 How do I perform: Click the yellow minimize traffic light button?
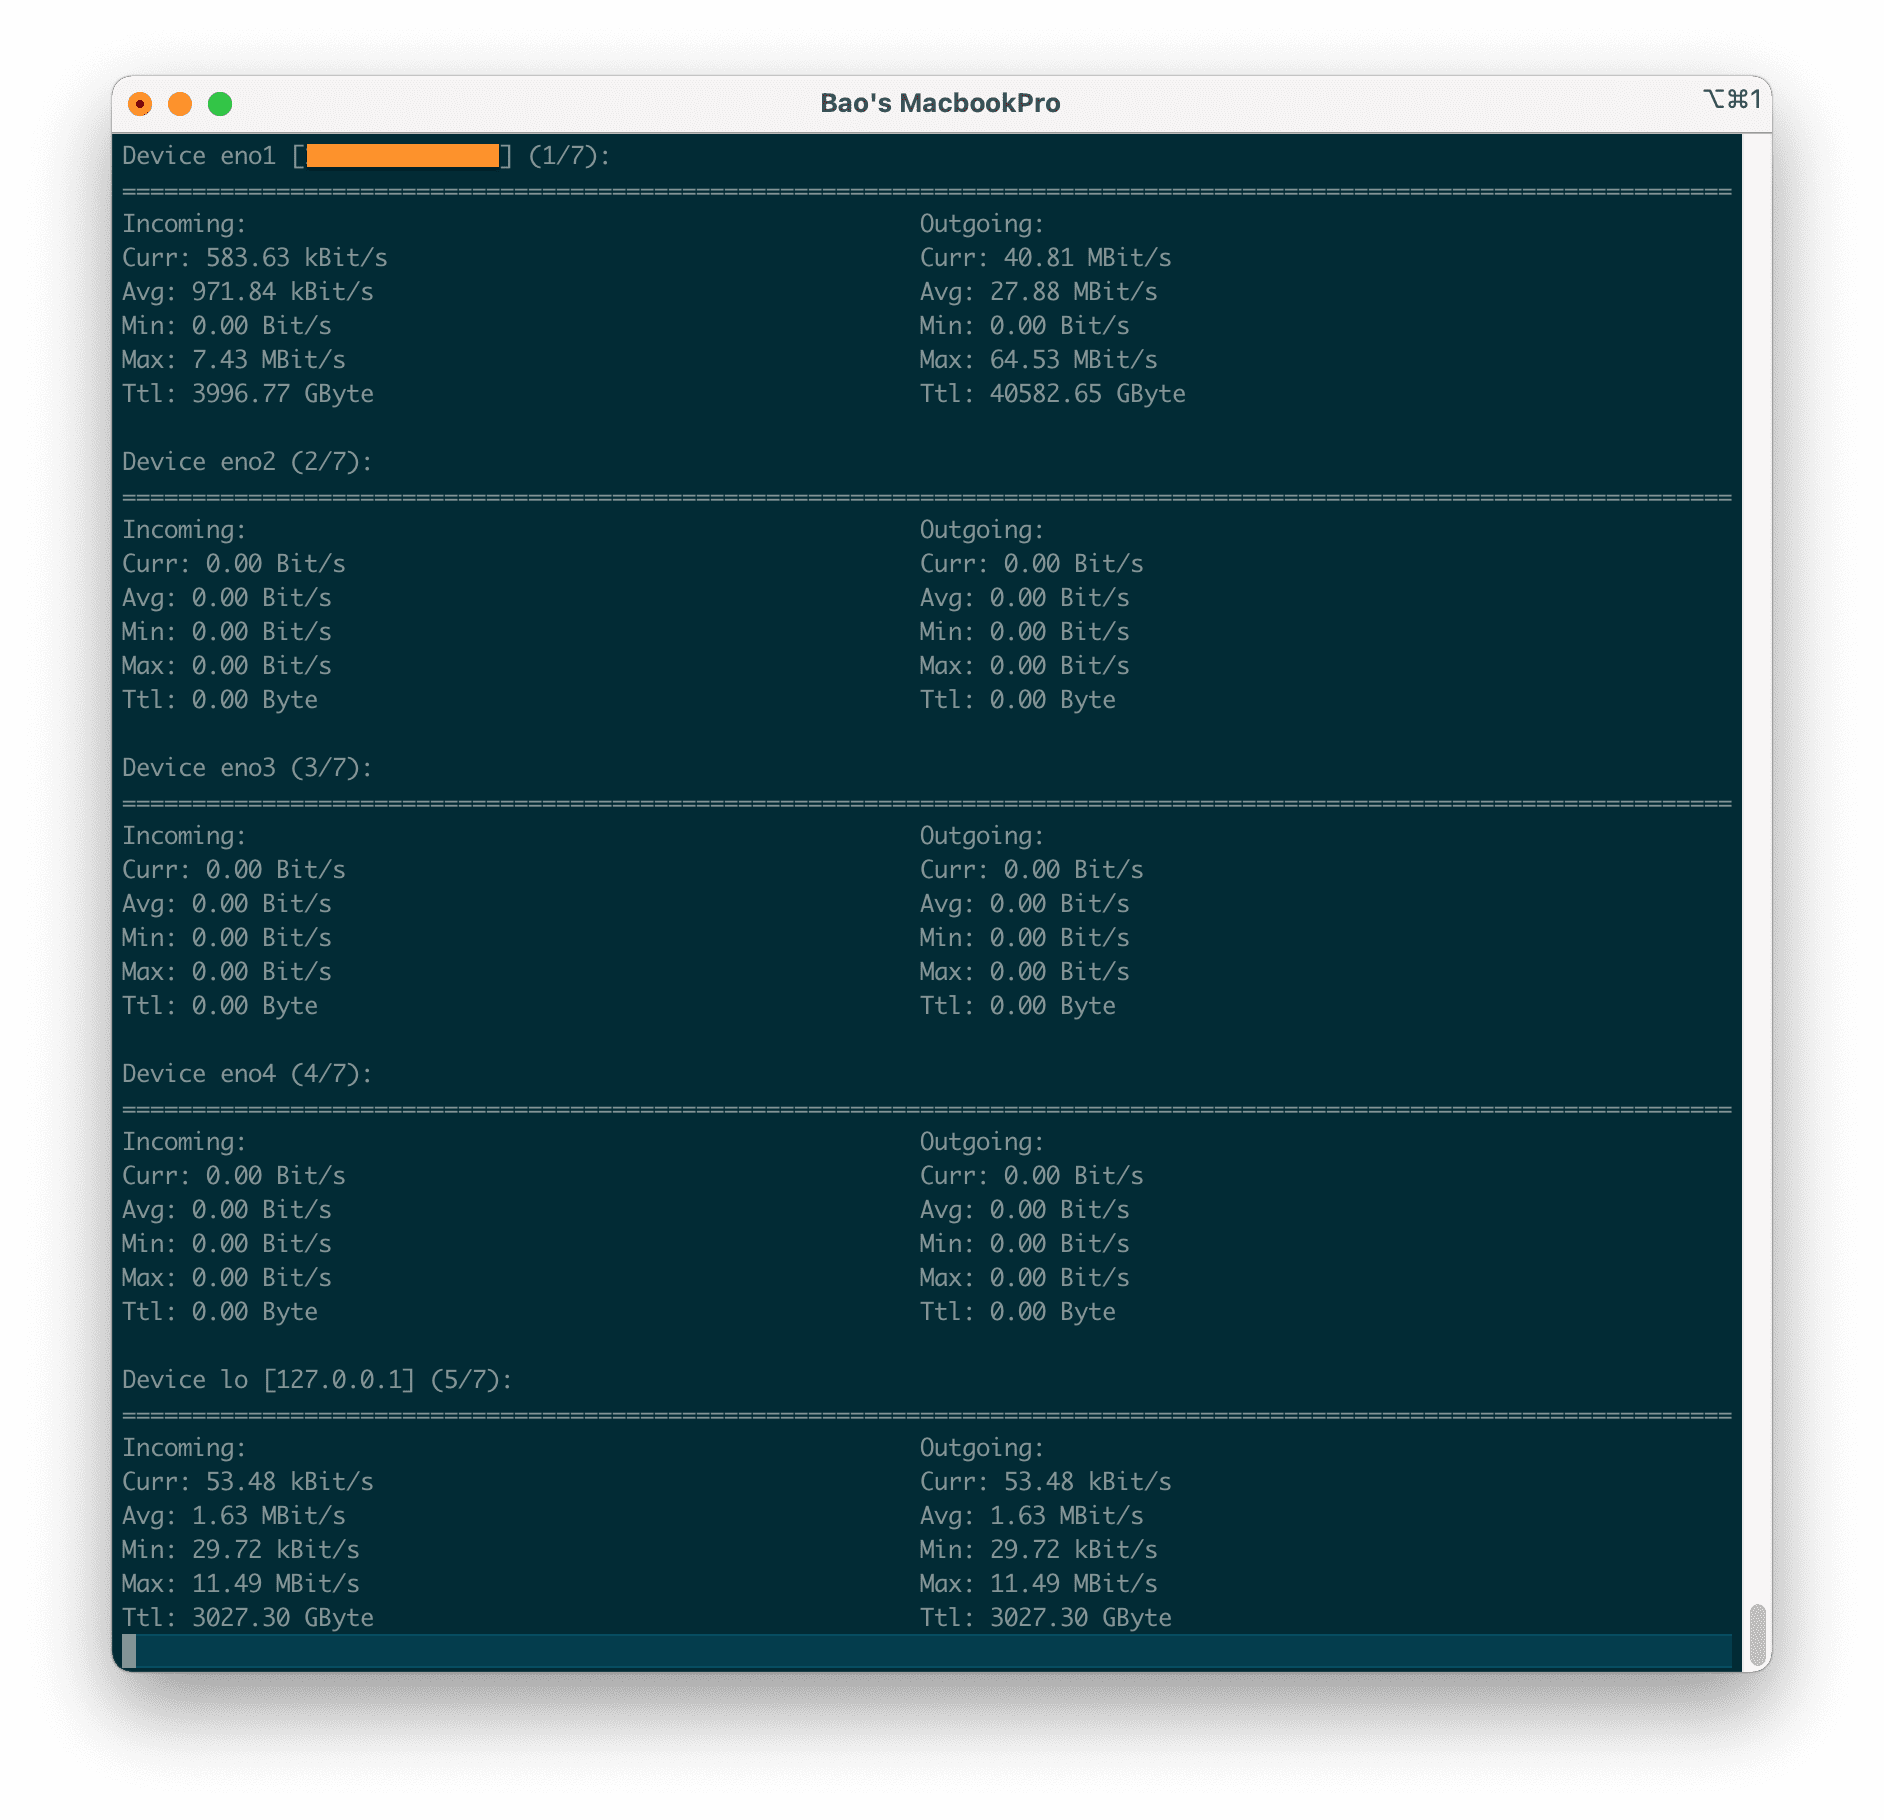click(180, 103)
